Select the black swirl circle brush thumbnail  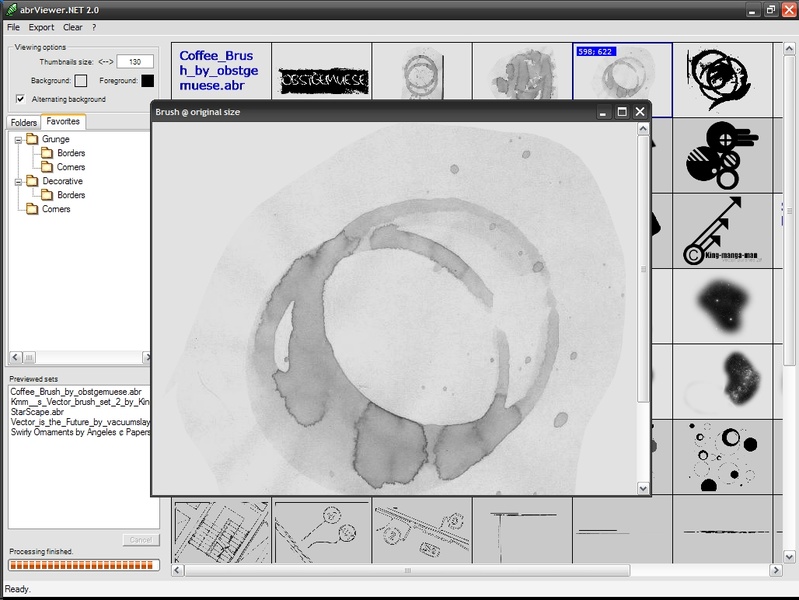pos(722,79)
